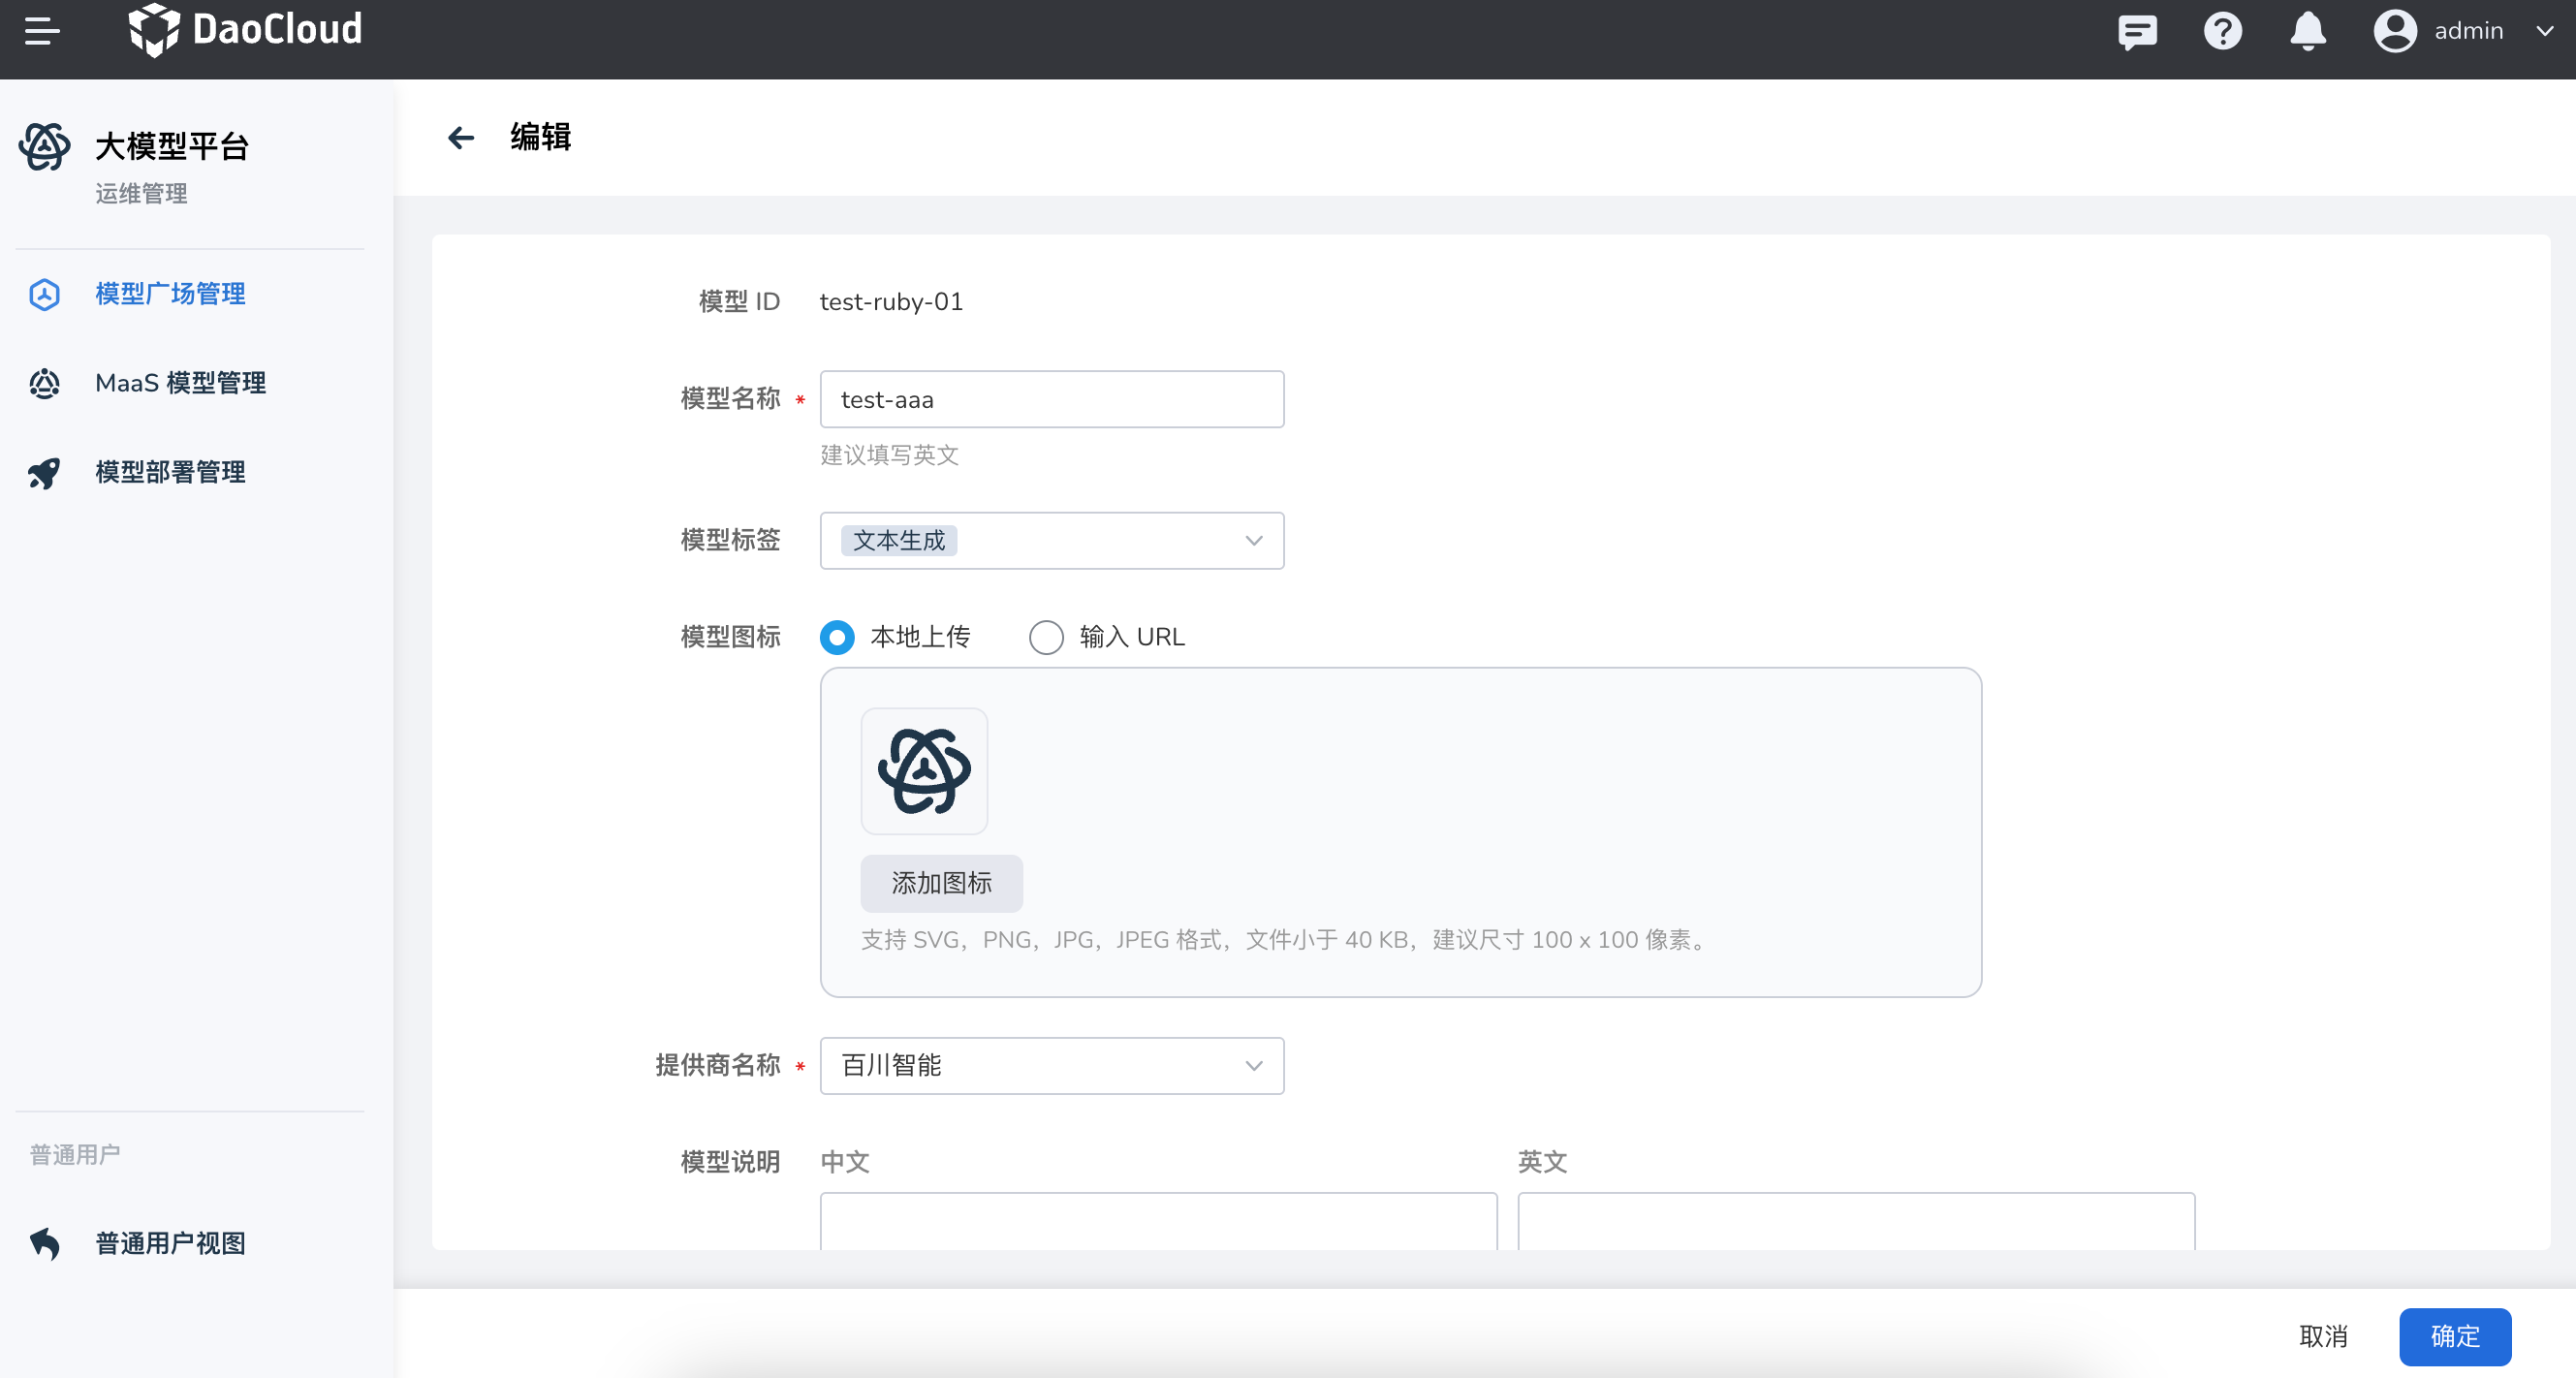
Task: Open the notification bell icon
Action: (x=2307, y=31)
